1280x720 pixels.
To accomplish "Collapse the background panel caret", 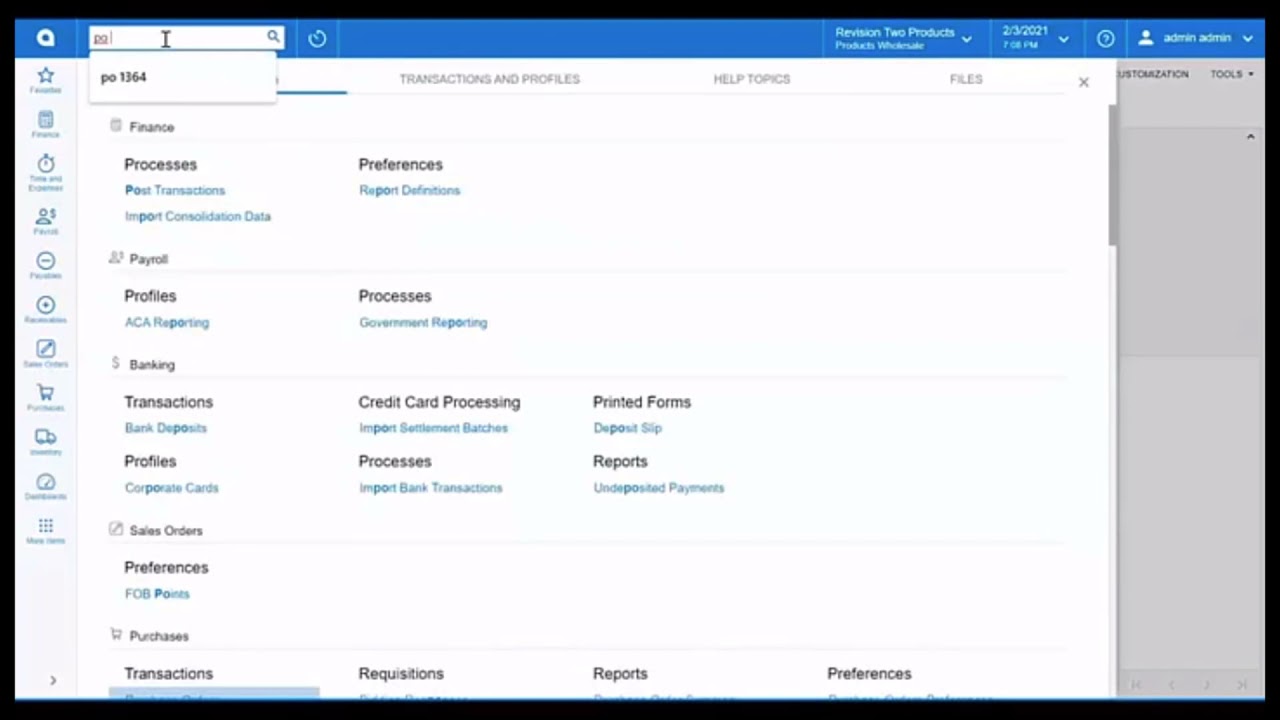I will [1250, 136].
